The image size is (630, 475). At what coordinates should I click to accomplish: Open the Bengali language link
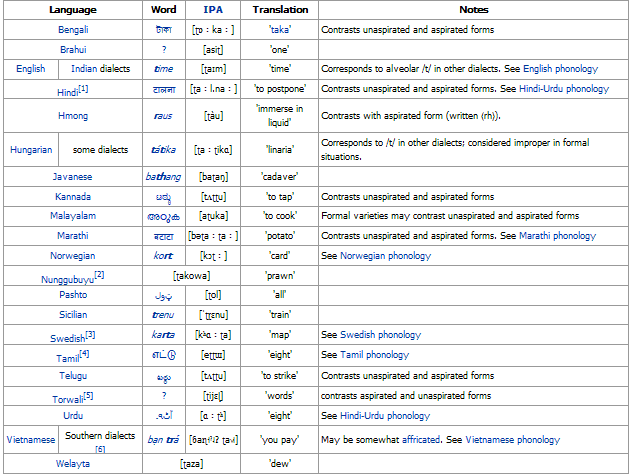point(73,29)
